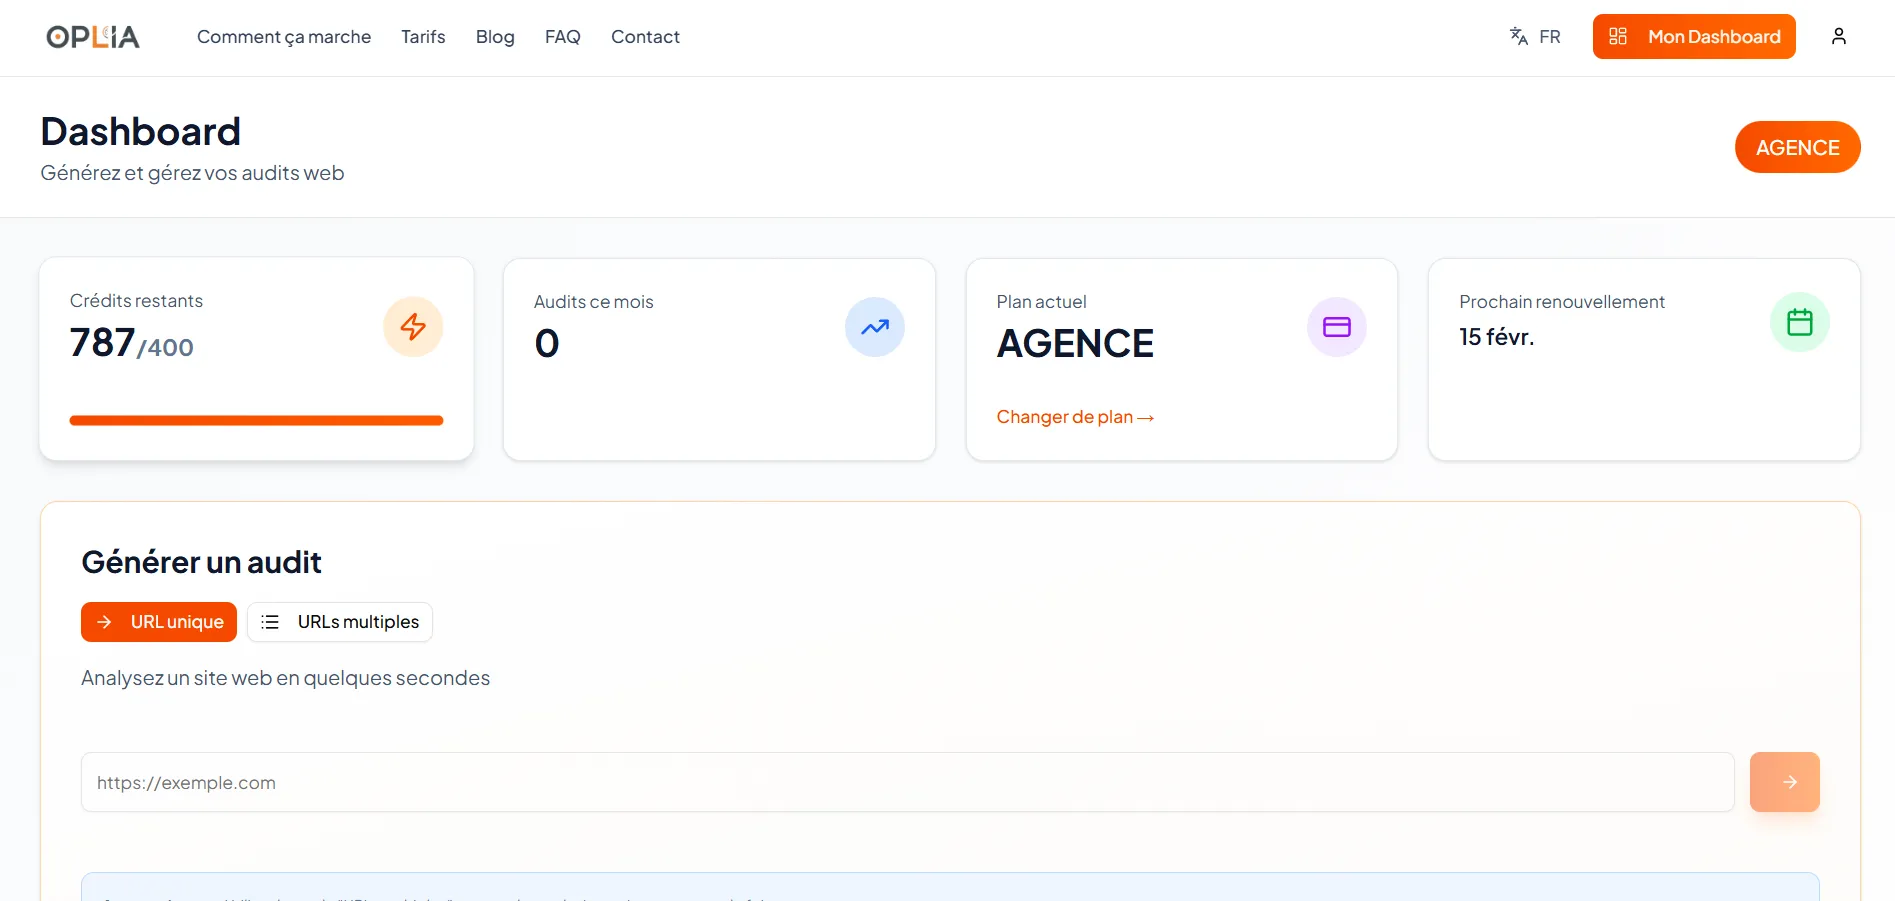Open Comment ça marche page

click(x=284, y=37)
